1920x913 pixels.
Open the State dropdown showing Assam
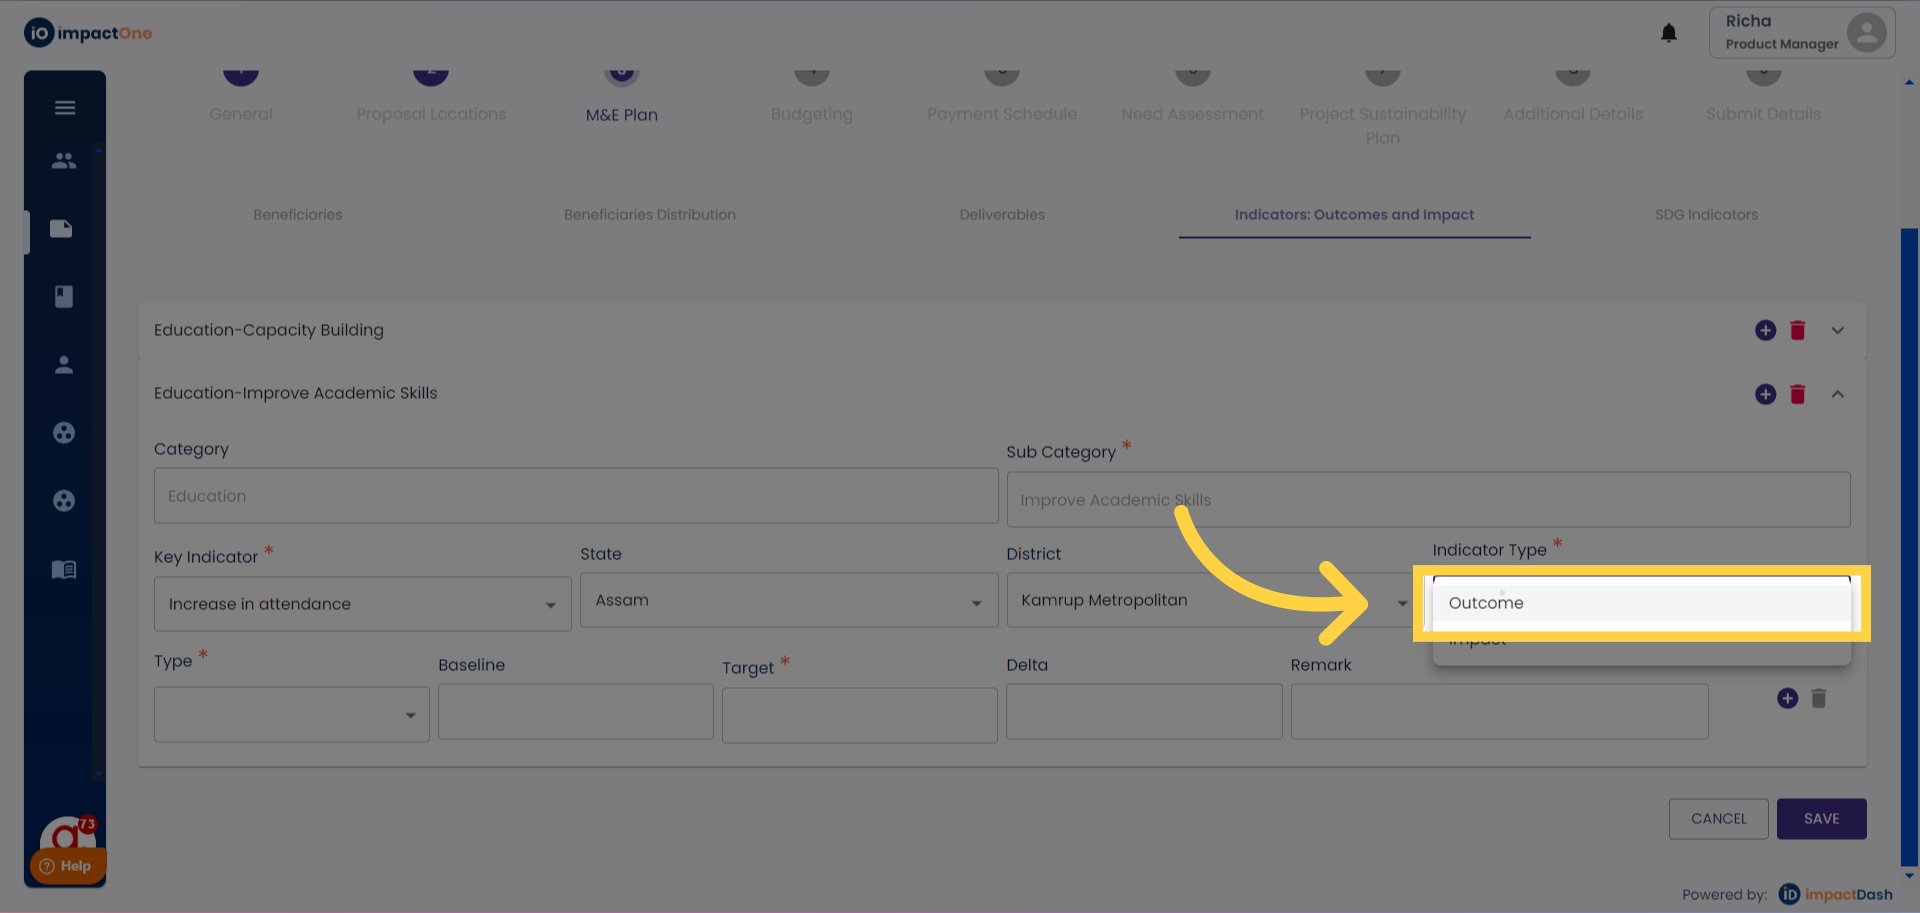pos(788,600)
